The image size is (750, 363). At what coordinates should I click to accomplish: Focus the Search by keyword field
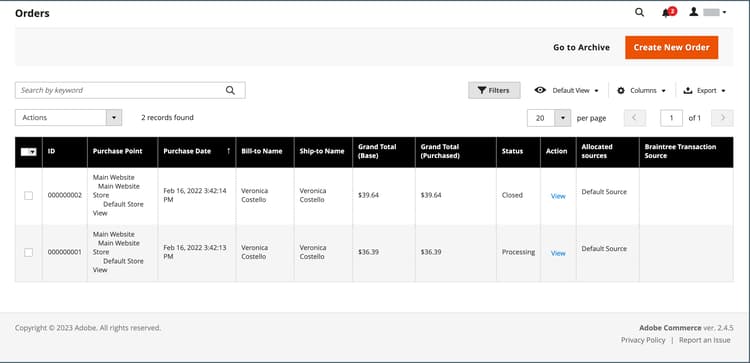pyautogui.click(x=130, y=90)
